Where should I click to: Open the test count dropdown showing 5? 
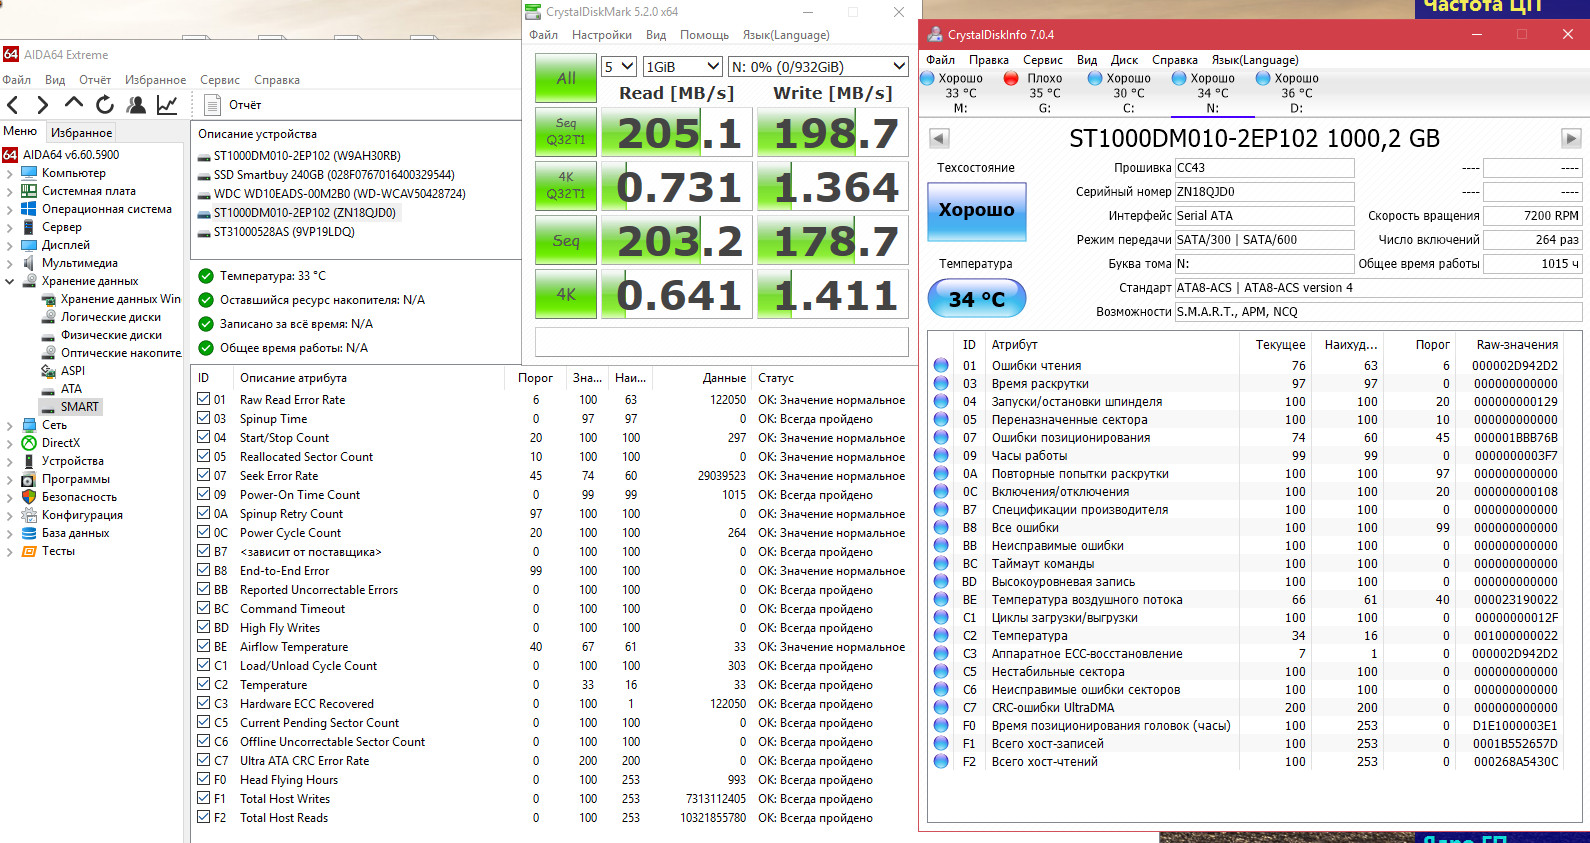(619, 67)
